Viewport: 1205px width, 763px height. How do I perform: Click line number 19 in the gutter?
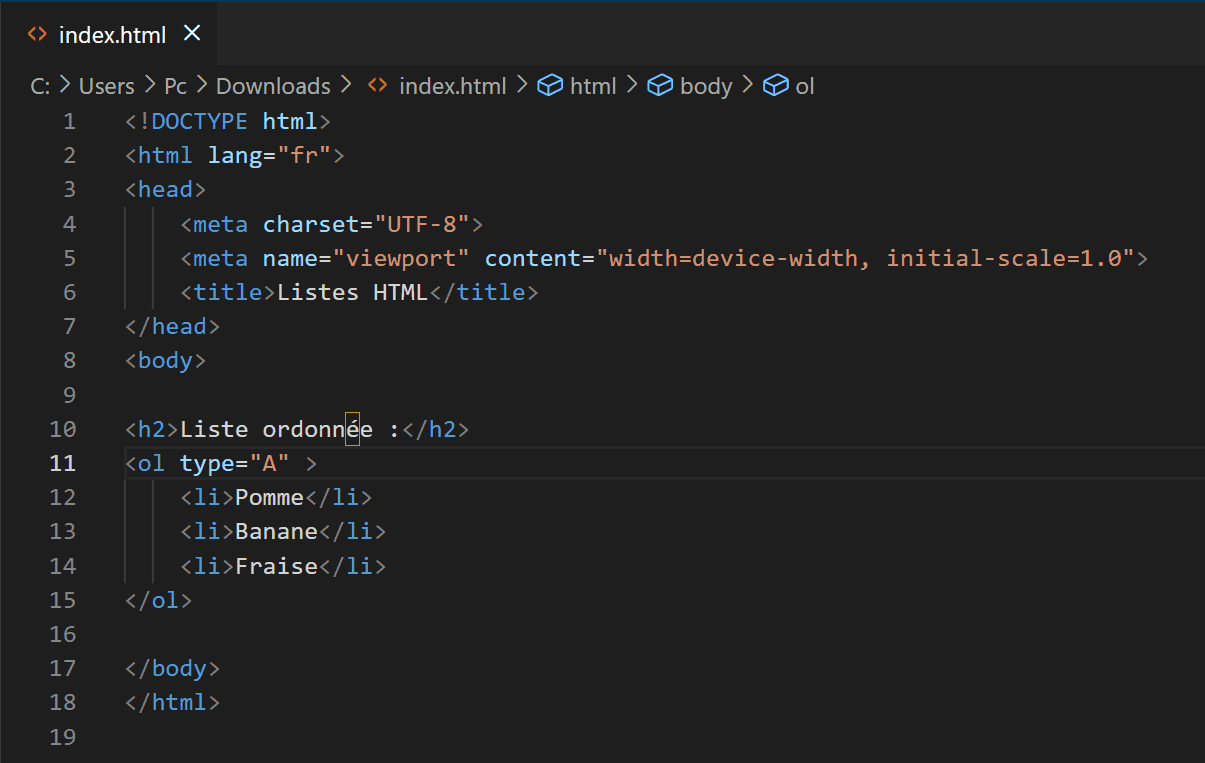(62, 737)
